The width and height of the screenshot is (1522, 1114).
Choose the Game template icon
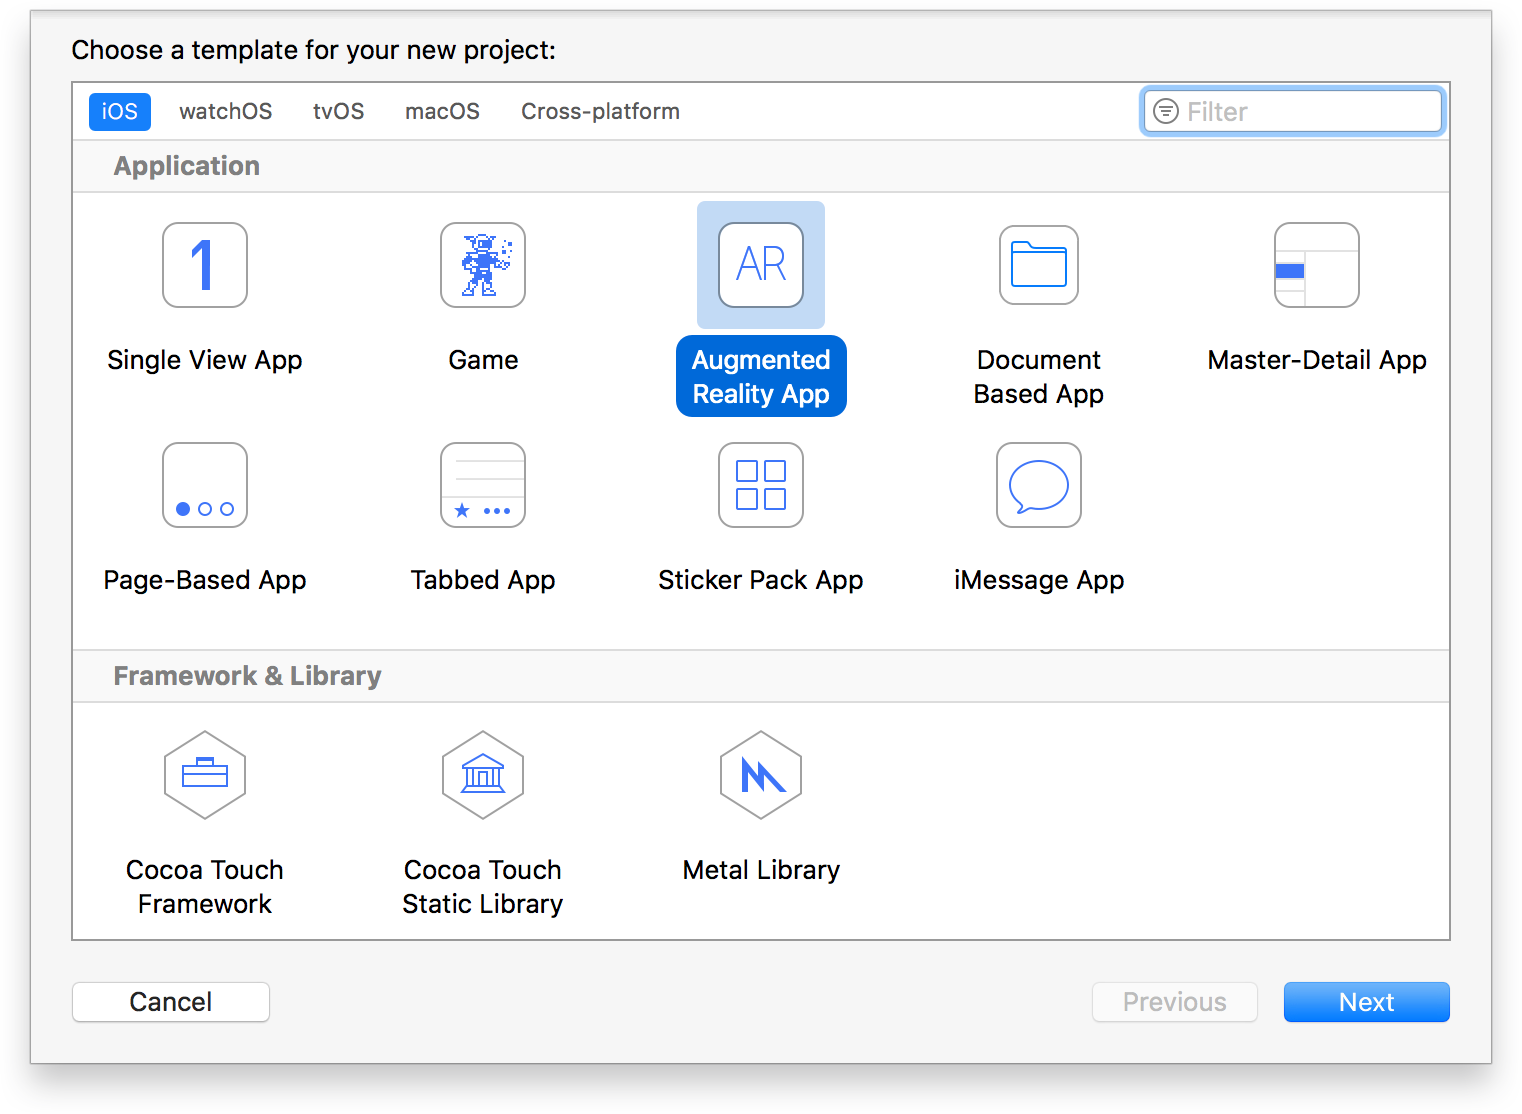point(483,265)
